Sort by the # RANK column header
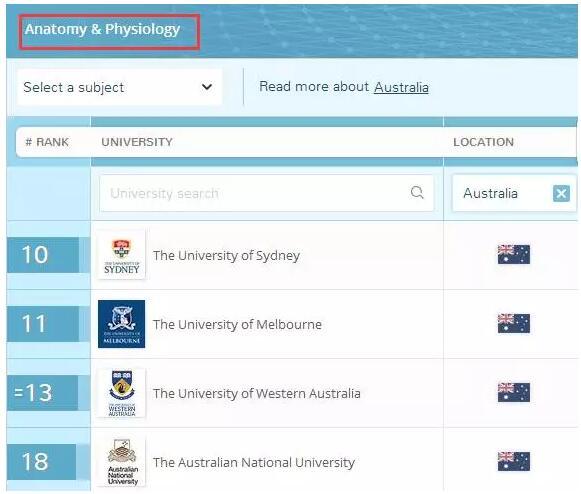The image size is (581, 494). click(47, 142)
